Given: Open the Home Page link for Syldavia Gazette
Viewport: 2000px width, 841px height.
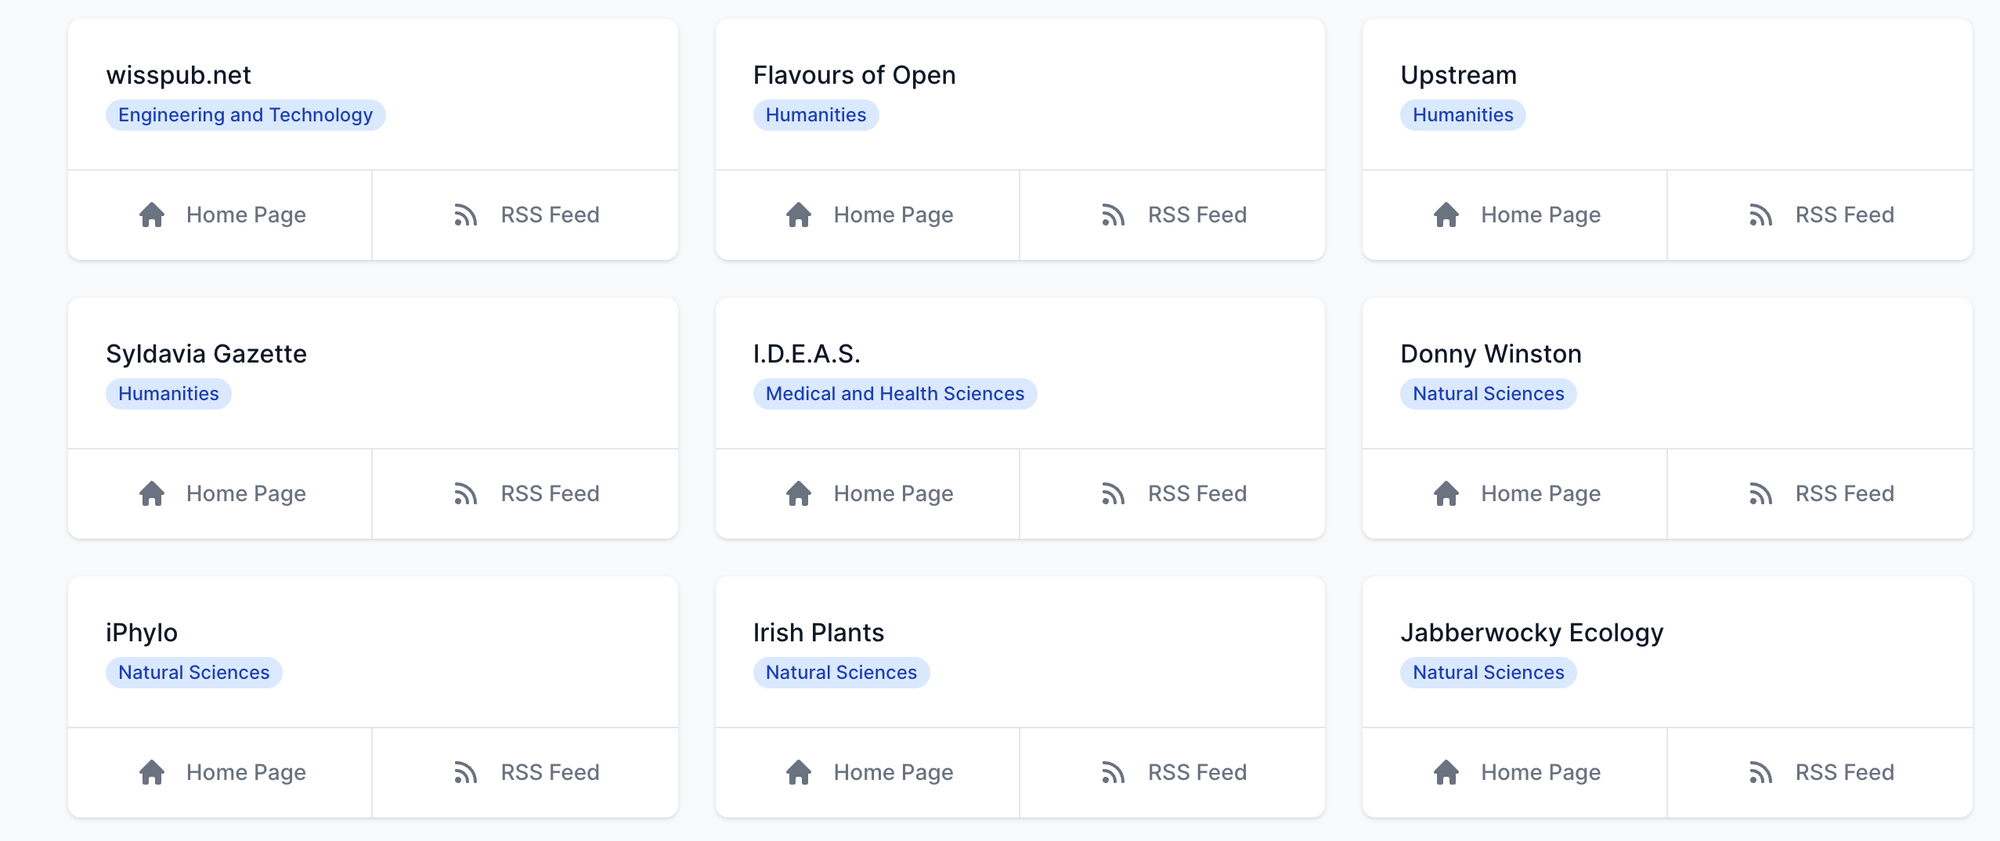Looking at the screenshot, I should pos(245,494).
